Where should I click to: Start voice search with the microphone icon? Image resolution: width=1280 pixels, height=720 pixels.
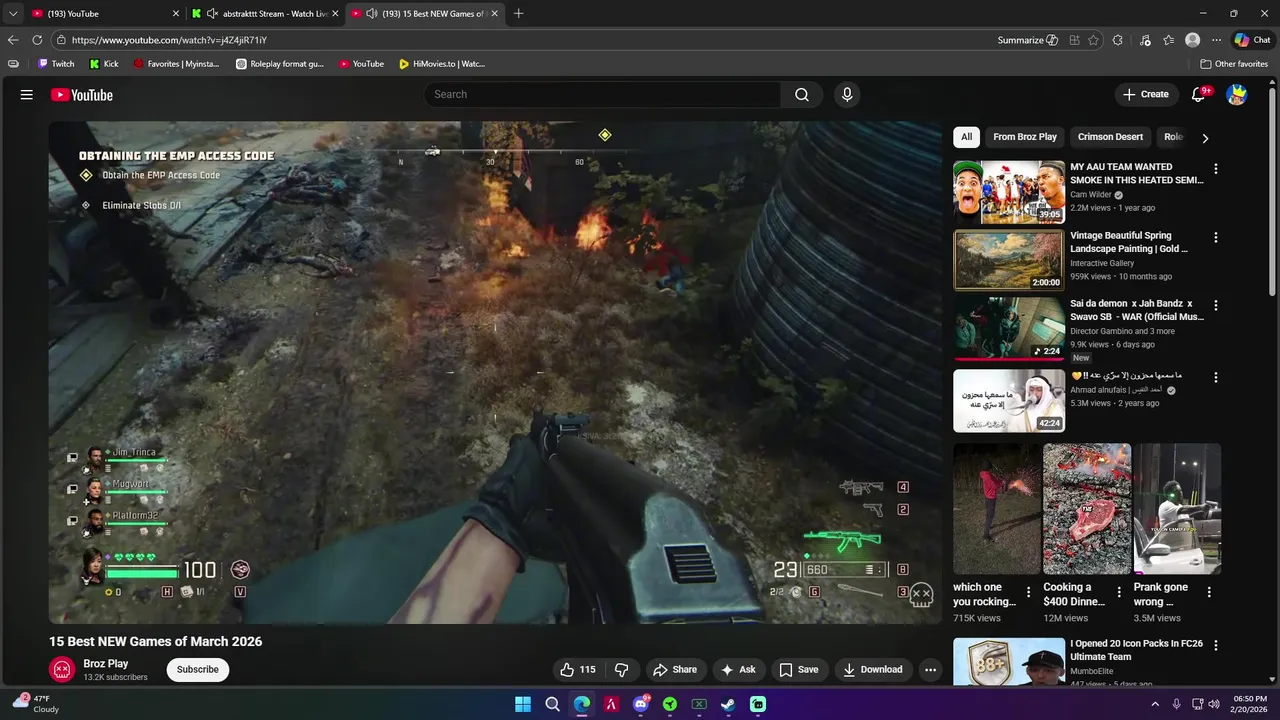(x=847, y=94)
